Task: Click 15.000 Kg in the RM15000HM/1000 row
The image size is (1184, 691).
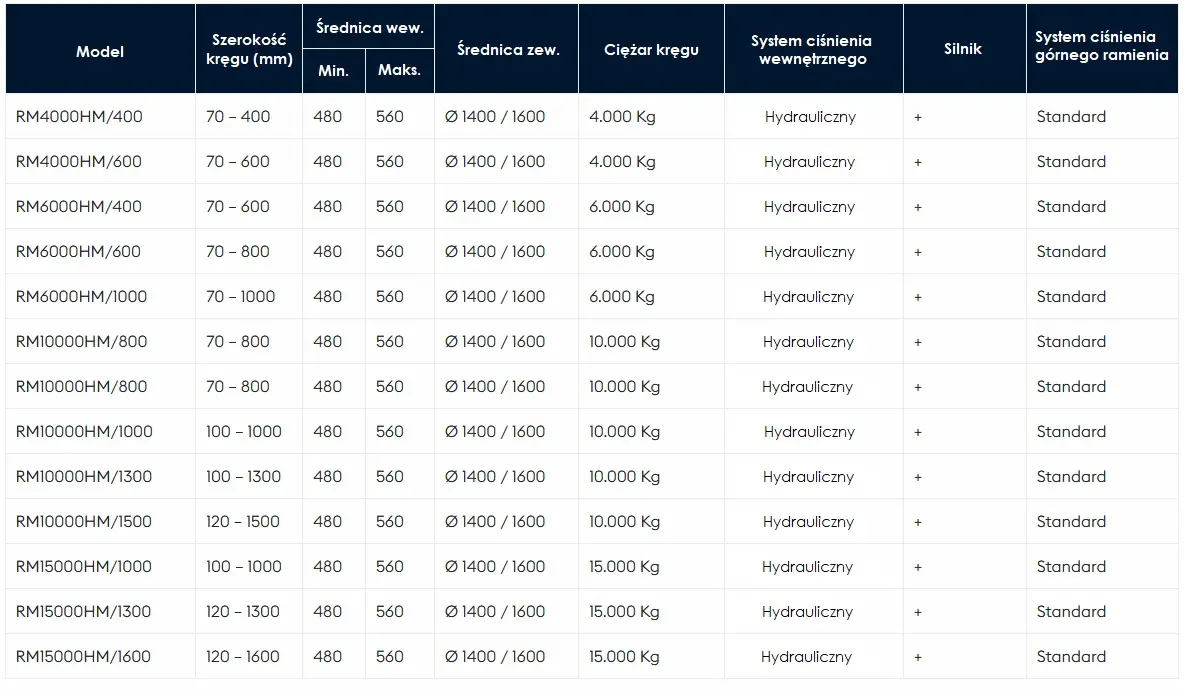Action: tap(624, 567)
